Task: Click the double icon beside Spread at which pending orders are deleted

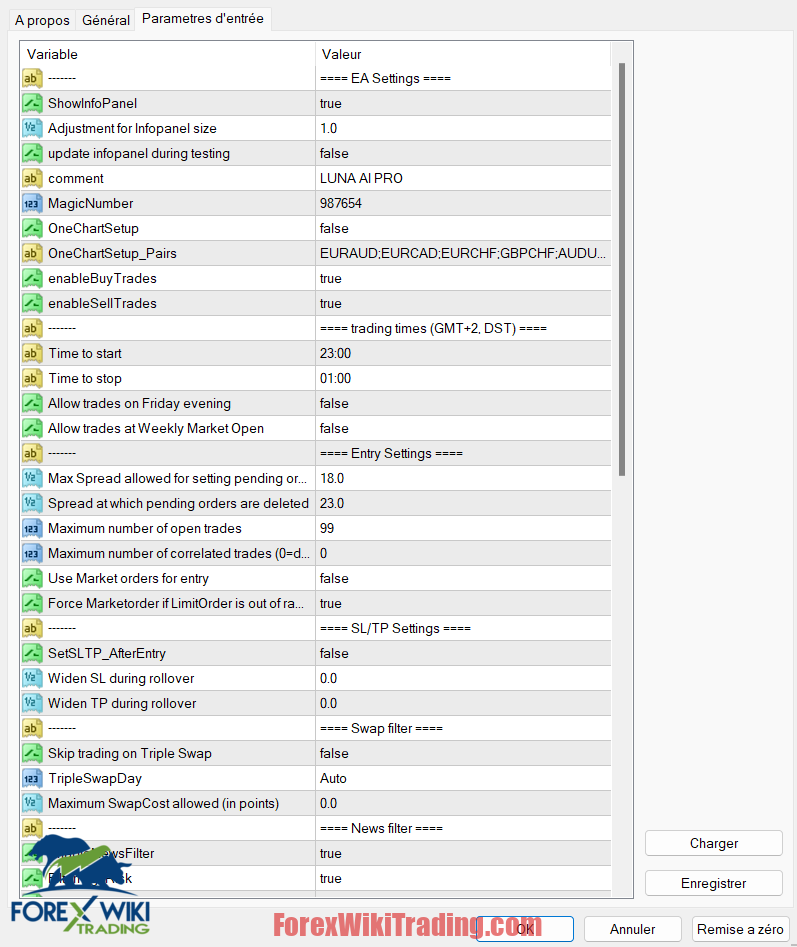Action: pos(32,503)
